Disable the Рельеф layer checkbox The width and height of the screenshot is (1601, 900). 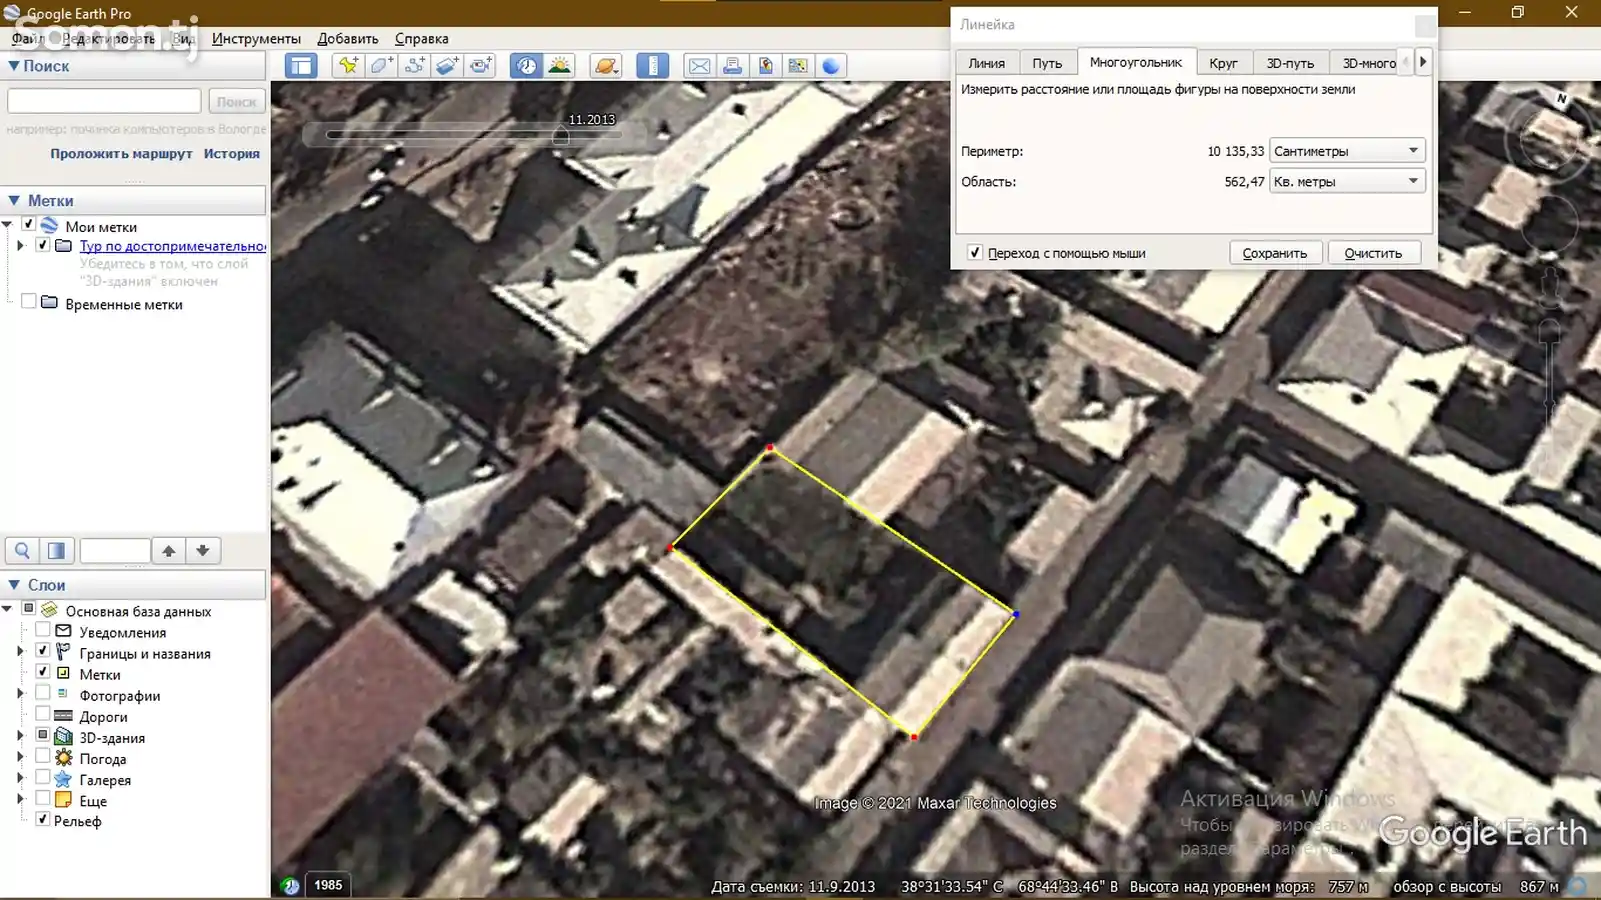click(42, 819)
